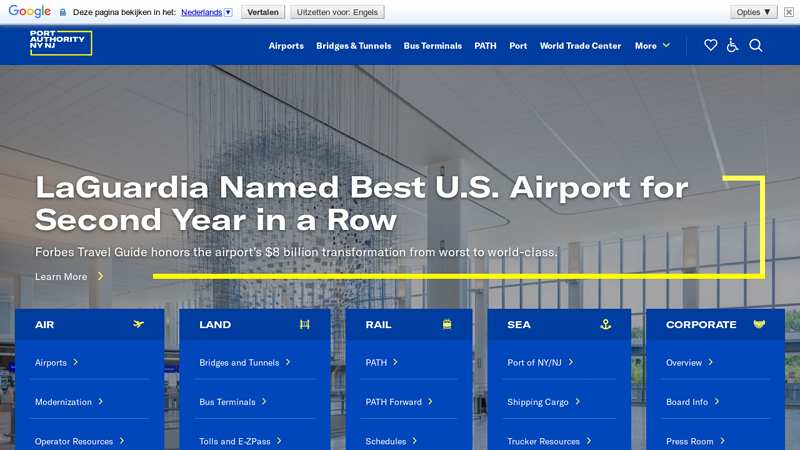Click the Port Authority NY NJ logo
This screenshot has height=450, width=800.
[x=61, y=42]
